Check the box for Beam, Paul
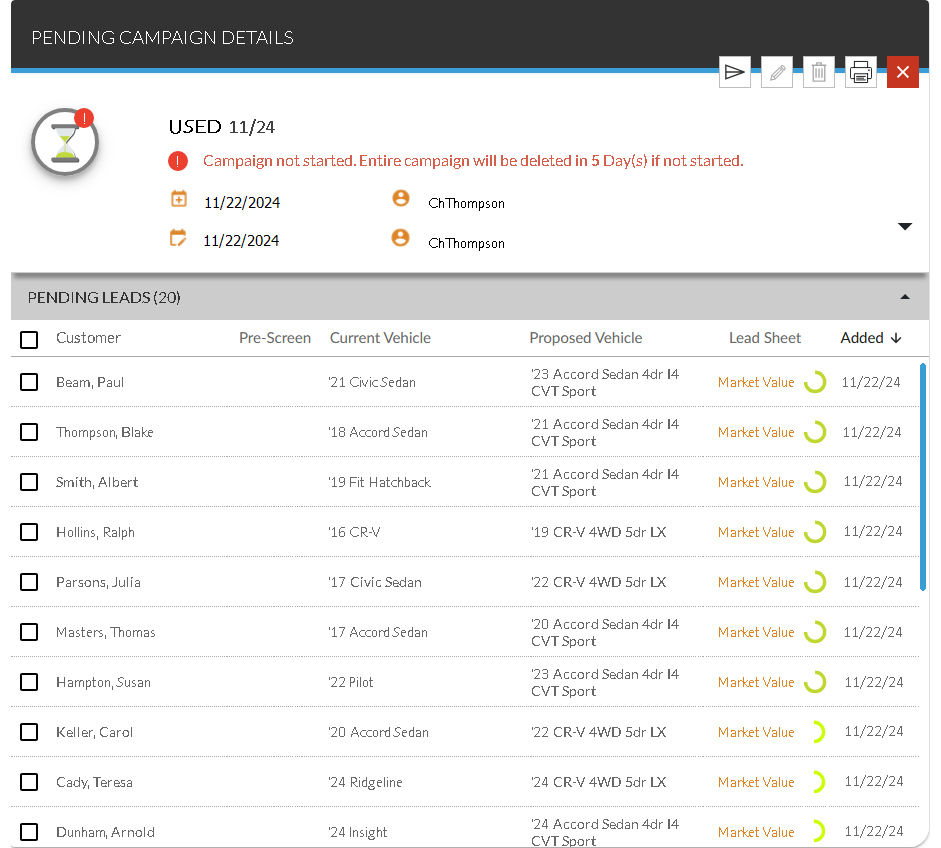The width and height of the screenshot is (941, 848). click(30, 382)
